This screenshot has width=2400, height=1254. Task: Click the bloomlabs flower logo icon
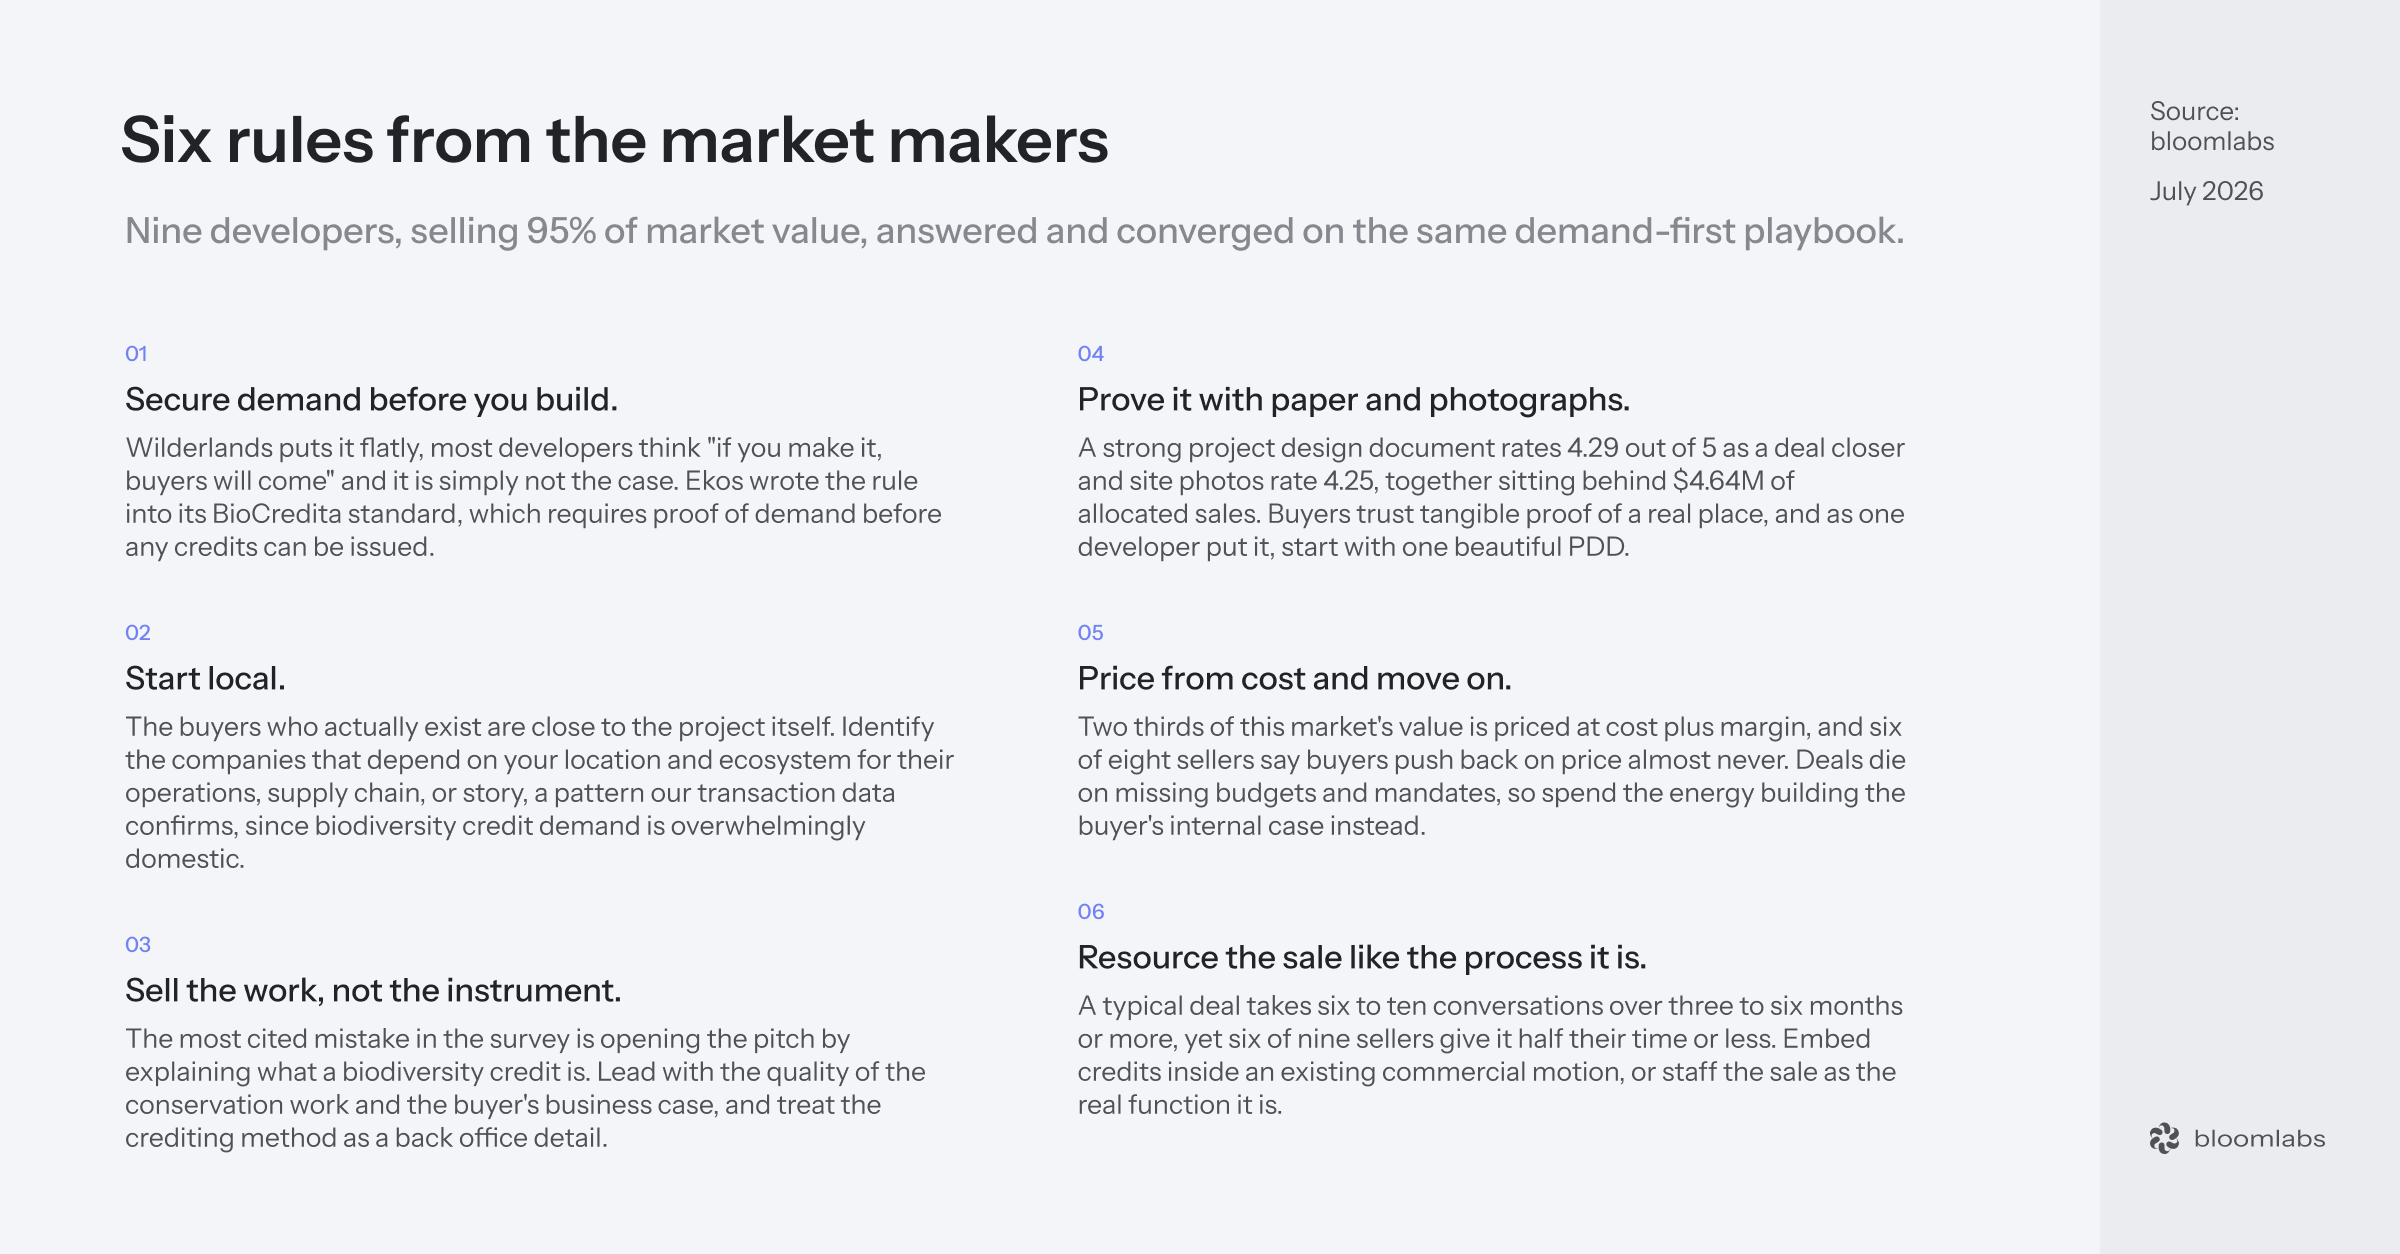click(x=2165, y=1138)
